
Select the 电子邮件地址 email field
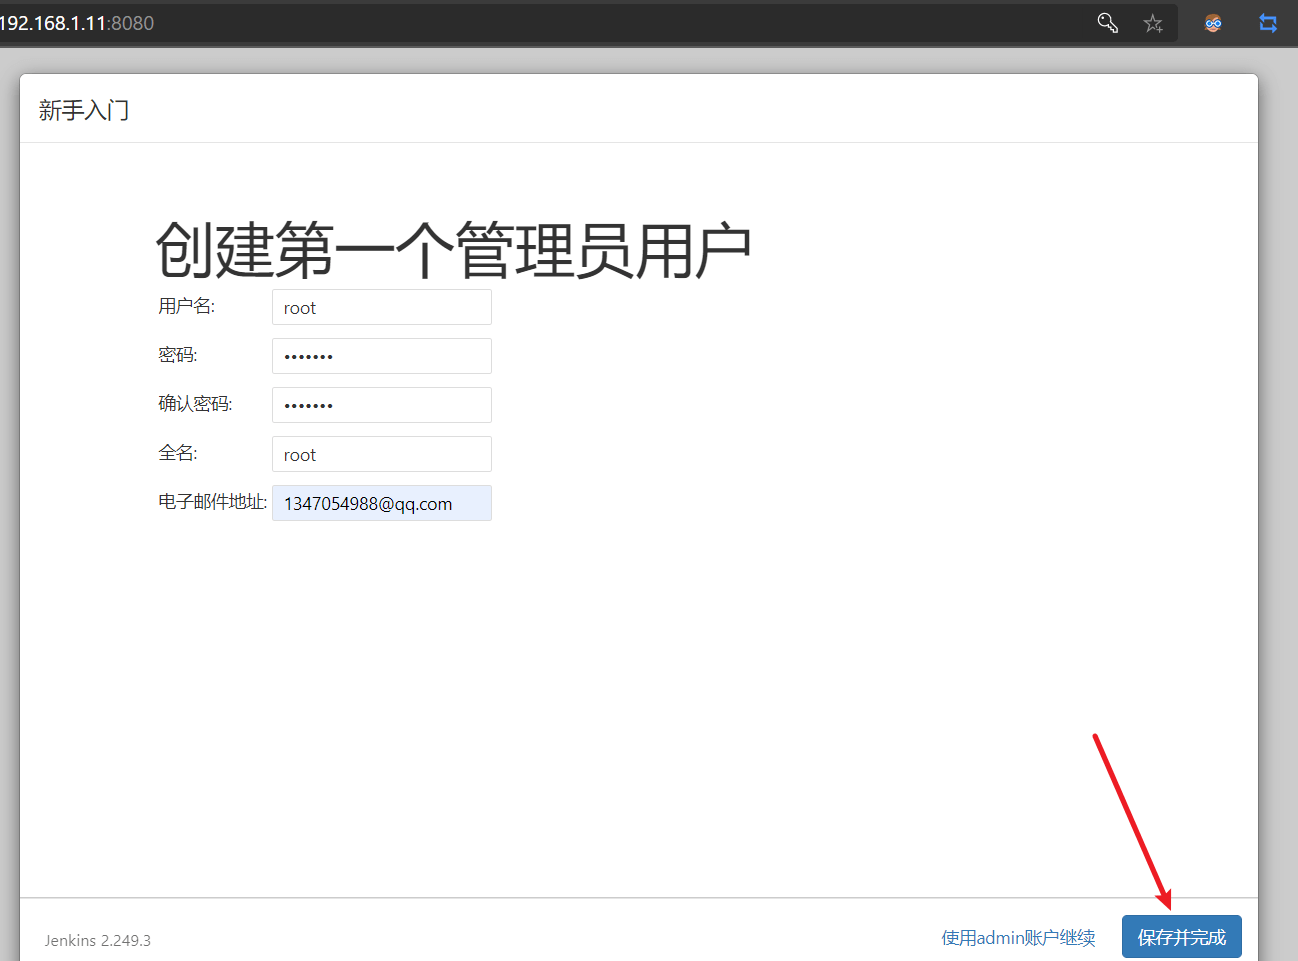(x=381, y=502)
